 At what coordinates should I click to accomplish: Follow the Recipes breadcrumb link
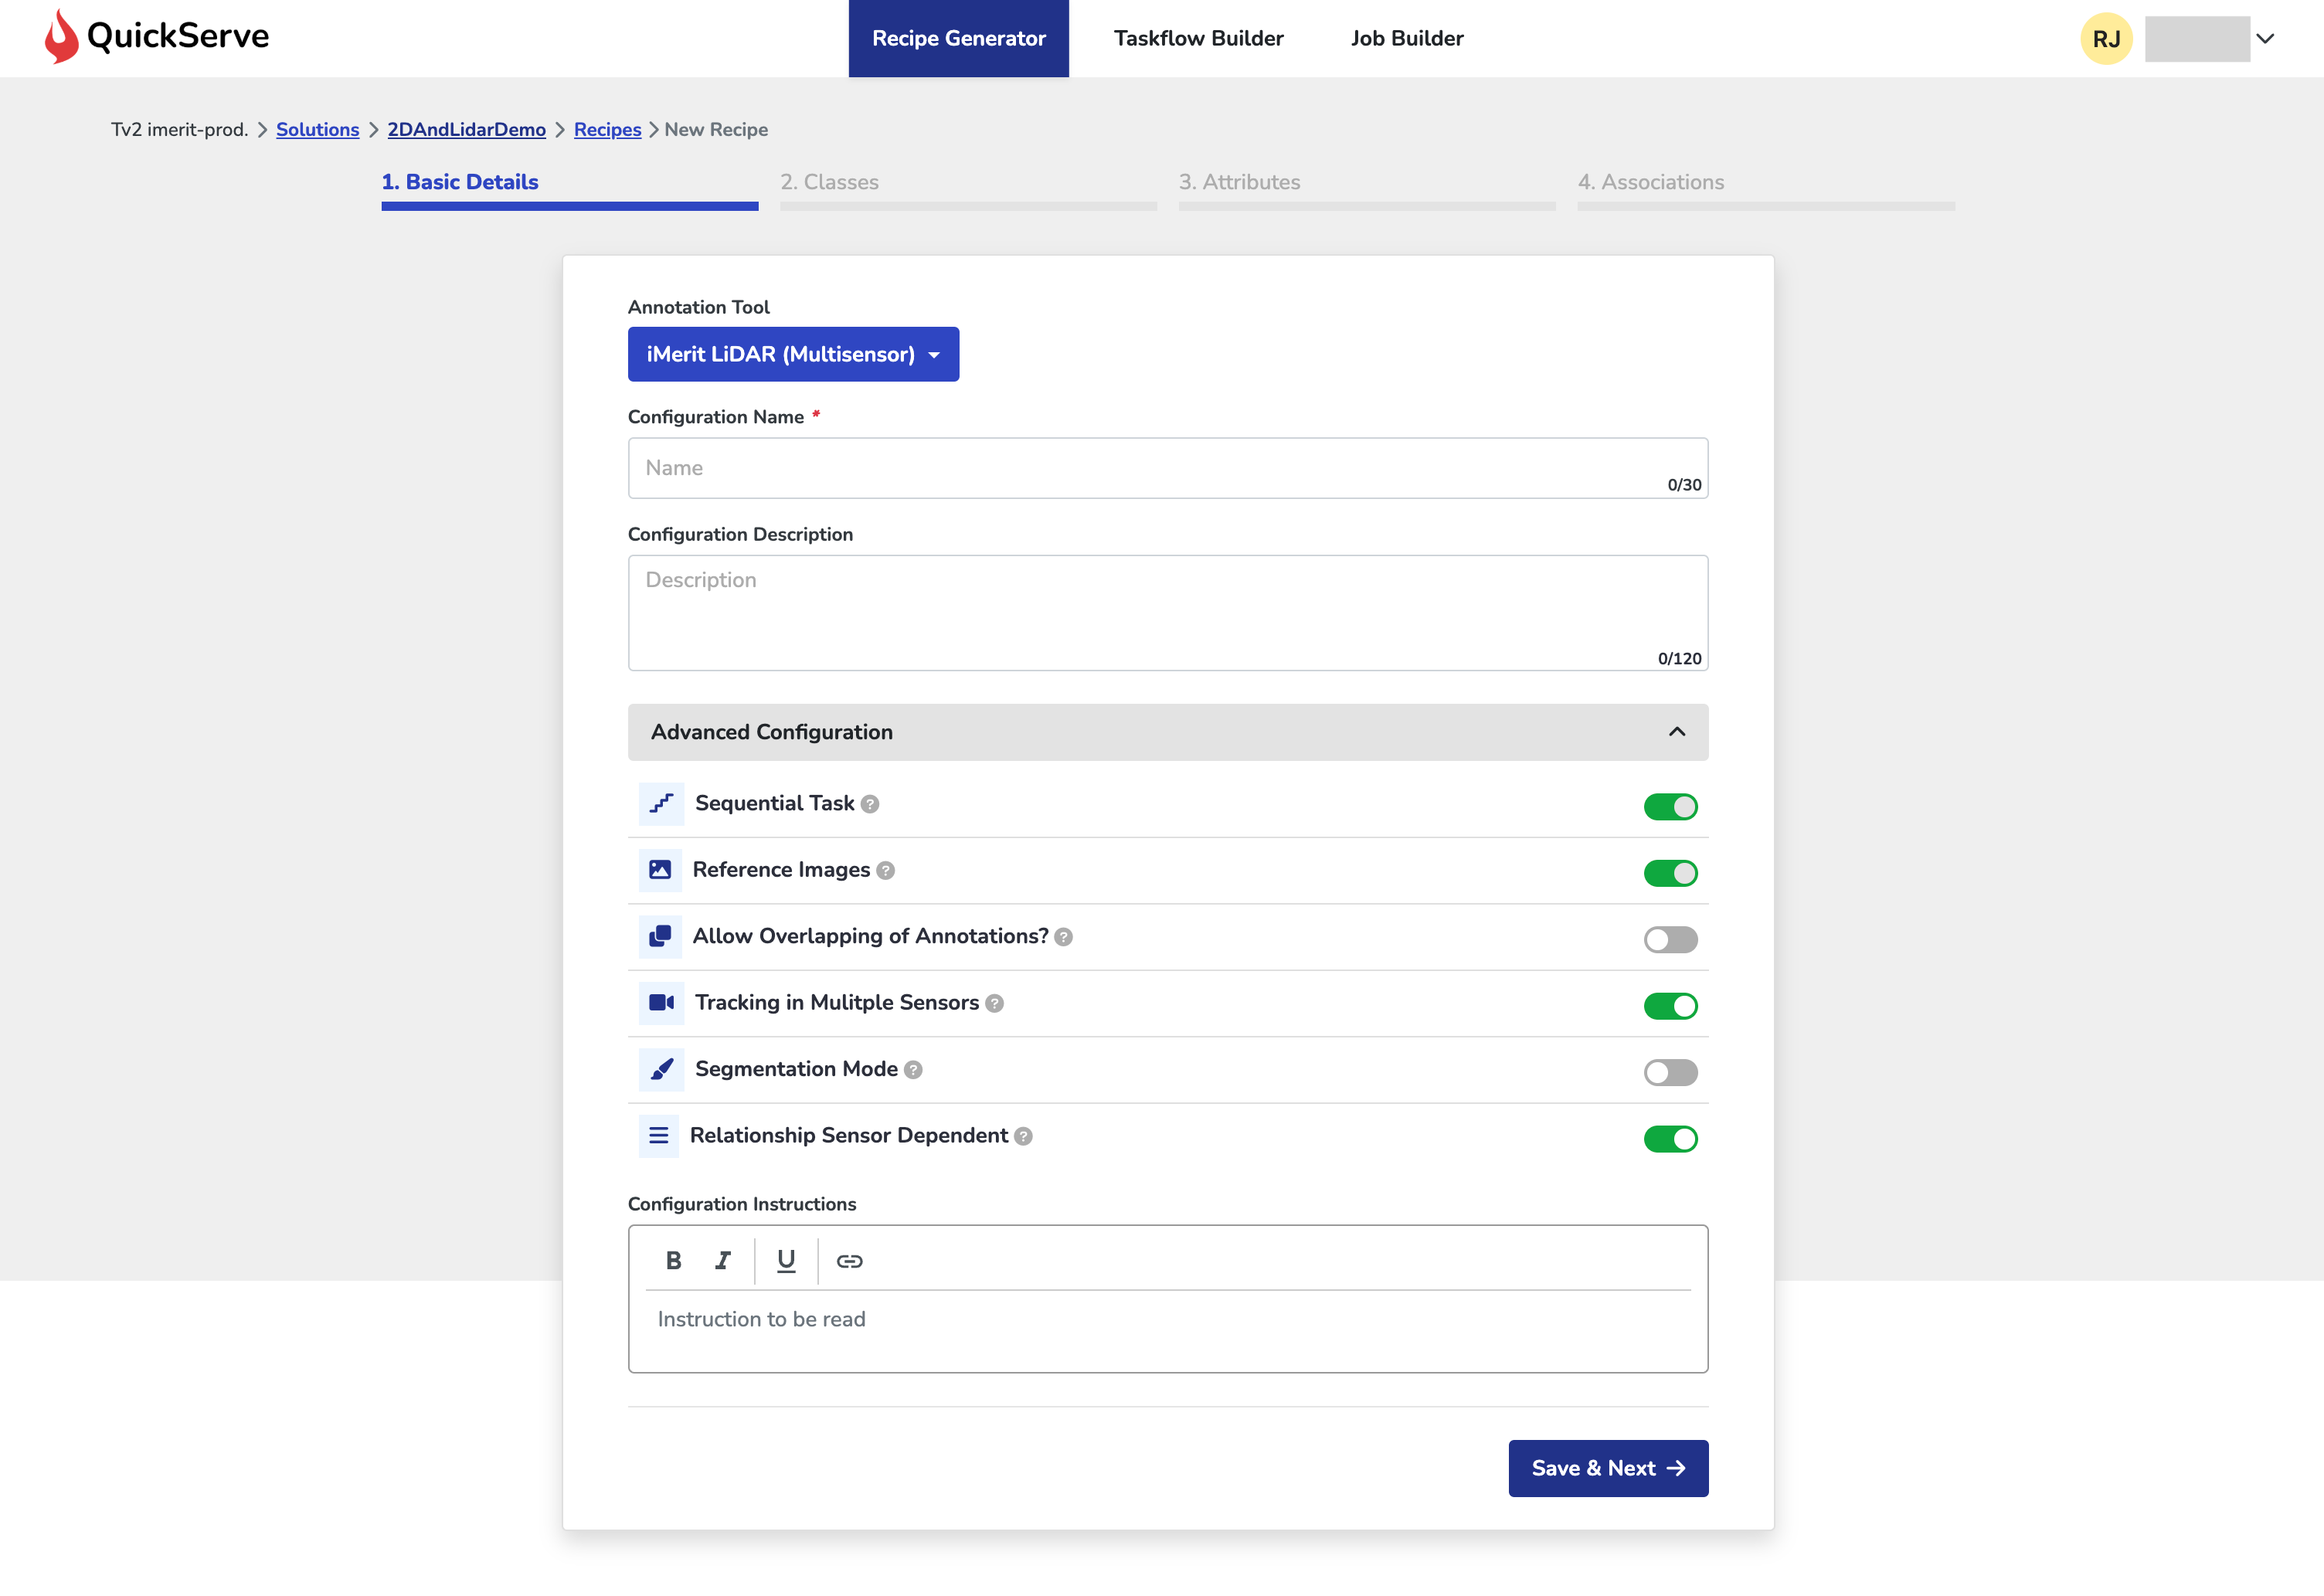tap(607, 130)
